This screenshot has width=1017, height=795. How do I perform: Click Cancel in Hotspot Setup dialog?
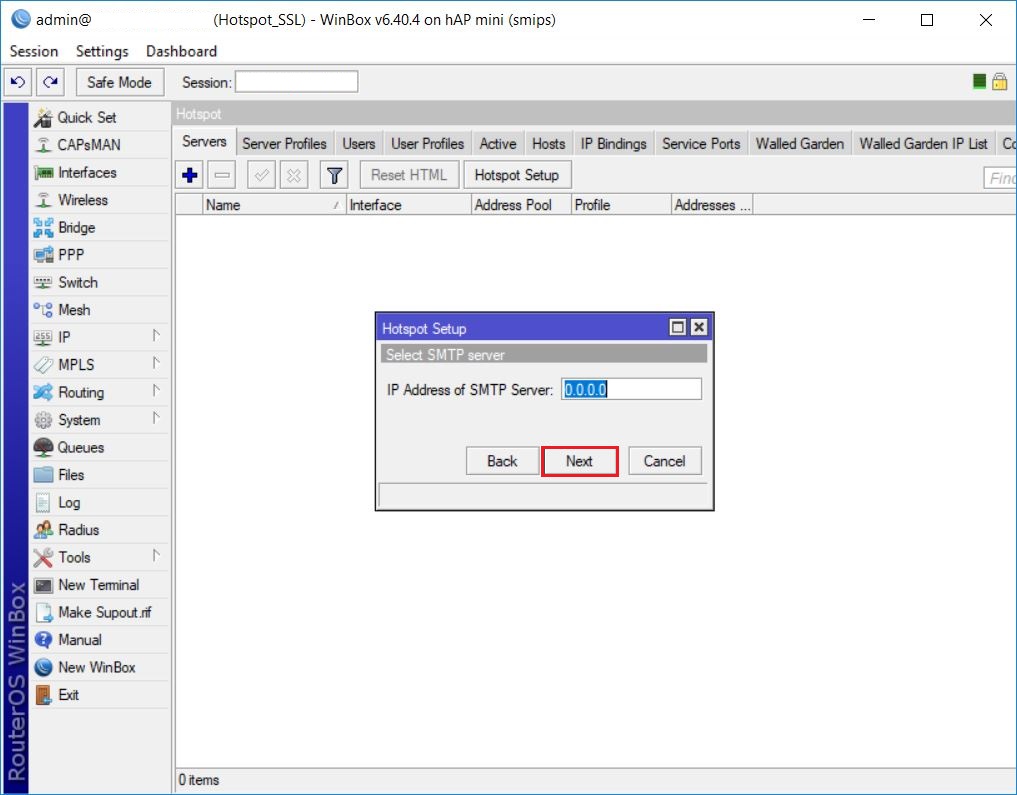(665, 461)
